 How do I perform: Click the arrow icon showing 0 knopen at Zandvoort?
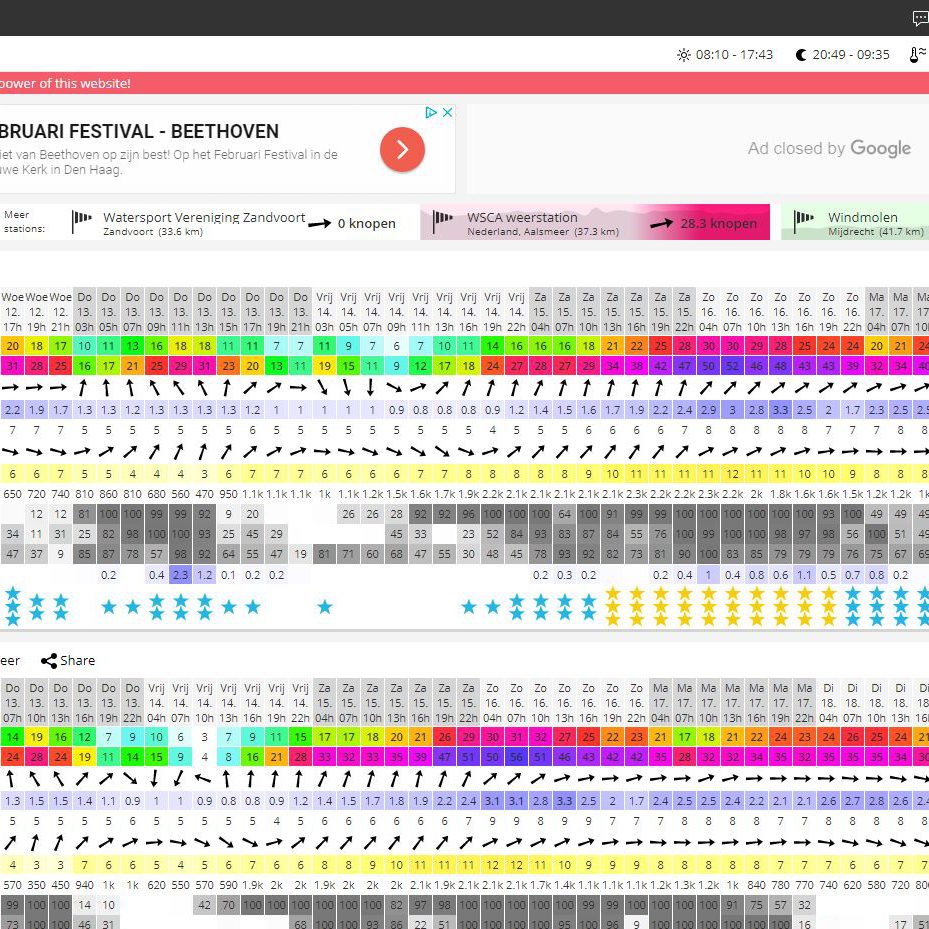320,223
